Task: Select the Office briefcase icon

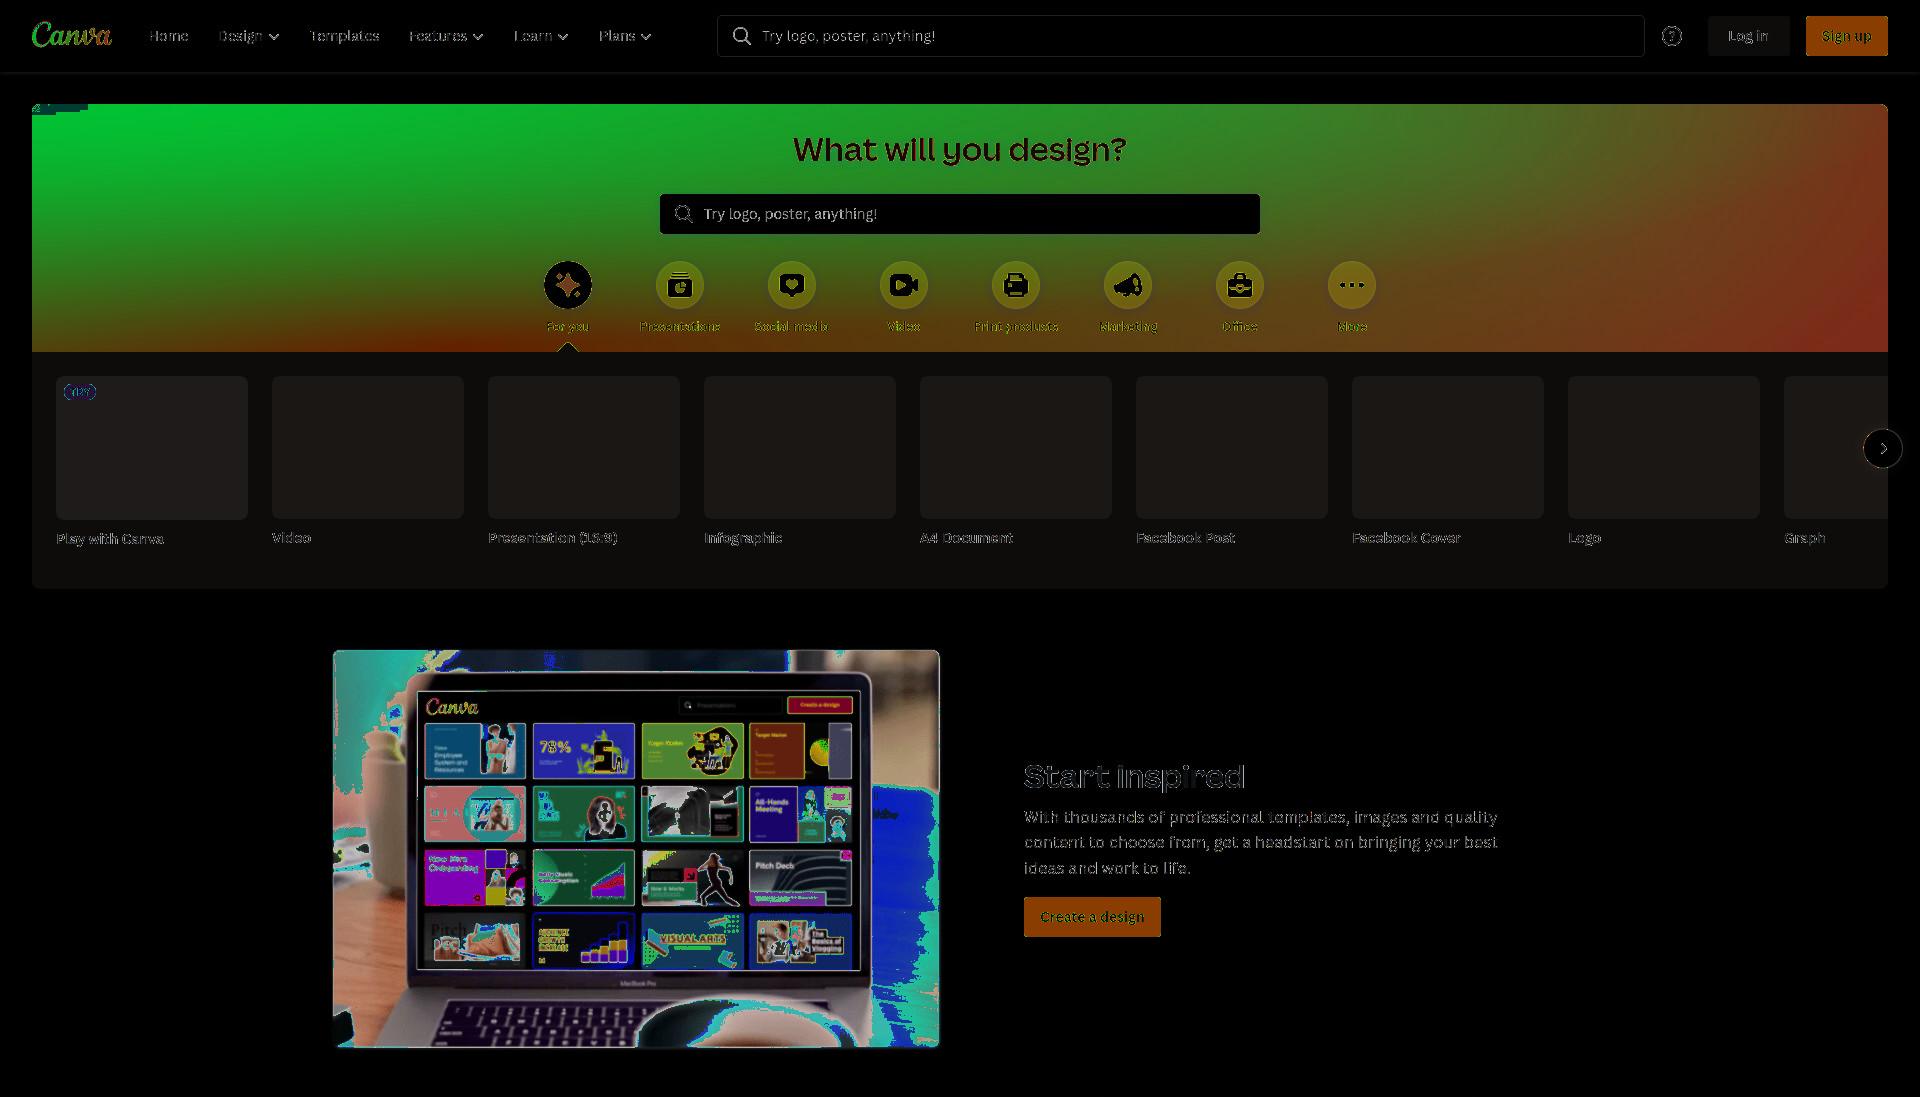Action: (1240, 286)
